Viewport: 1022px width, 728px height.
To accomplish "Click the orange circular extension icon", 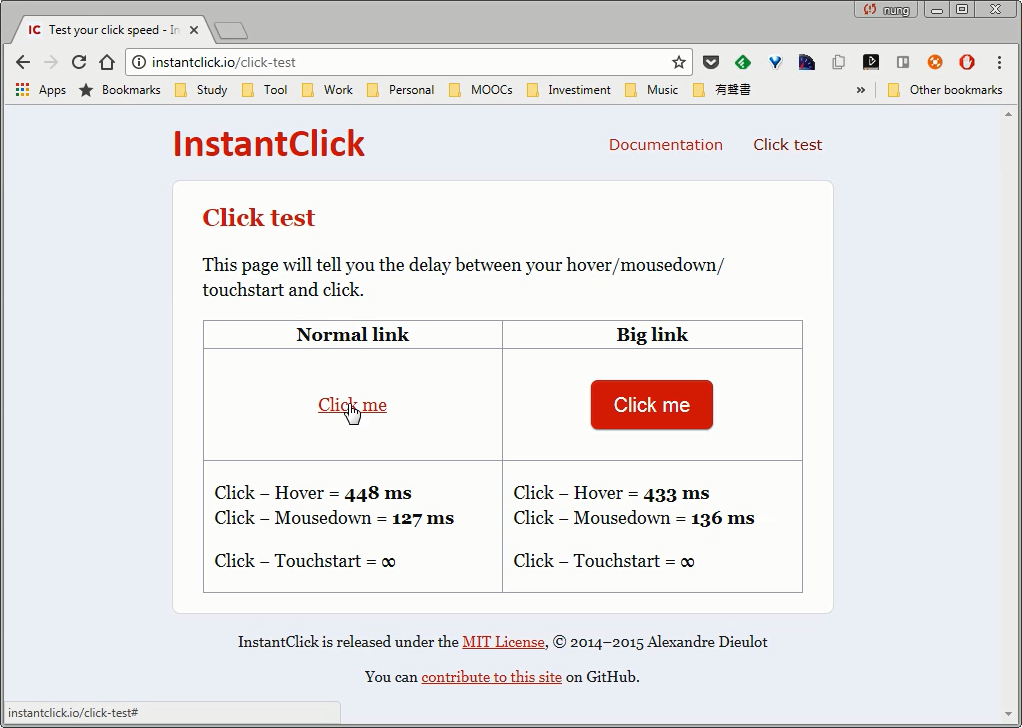I will coord(935,63).
